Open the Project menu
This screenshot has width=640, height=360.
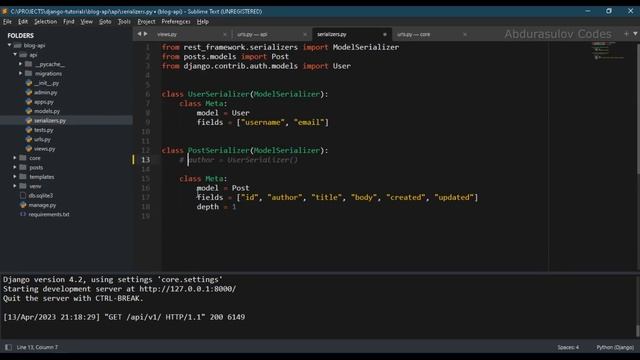[146, 22]
